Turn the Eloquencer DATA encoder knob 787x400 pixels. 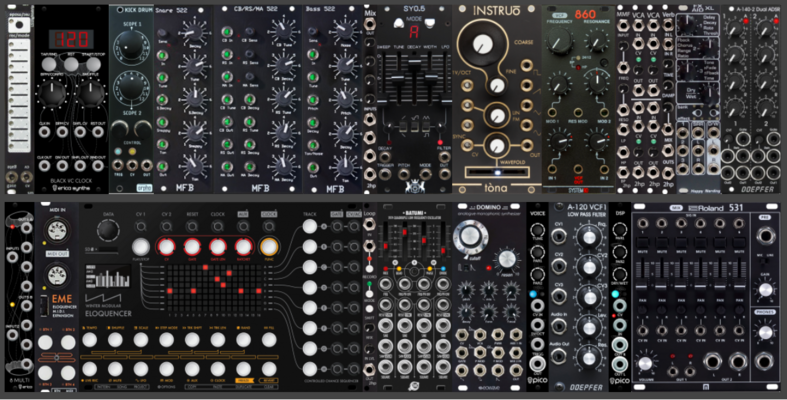108,230
